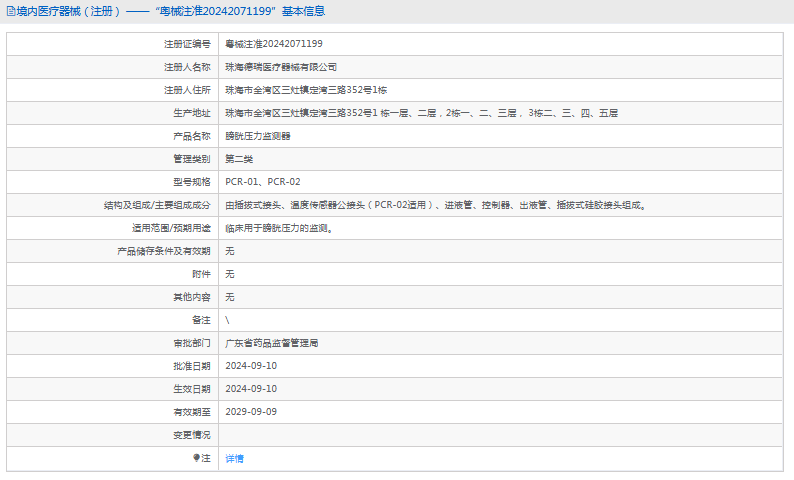The height and width of the screenshot is (480, 794).
Task: Click the 有效期至 value 2029-09-09
Action: pos(251,412)
